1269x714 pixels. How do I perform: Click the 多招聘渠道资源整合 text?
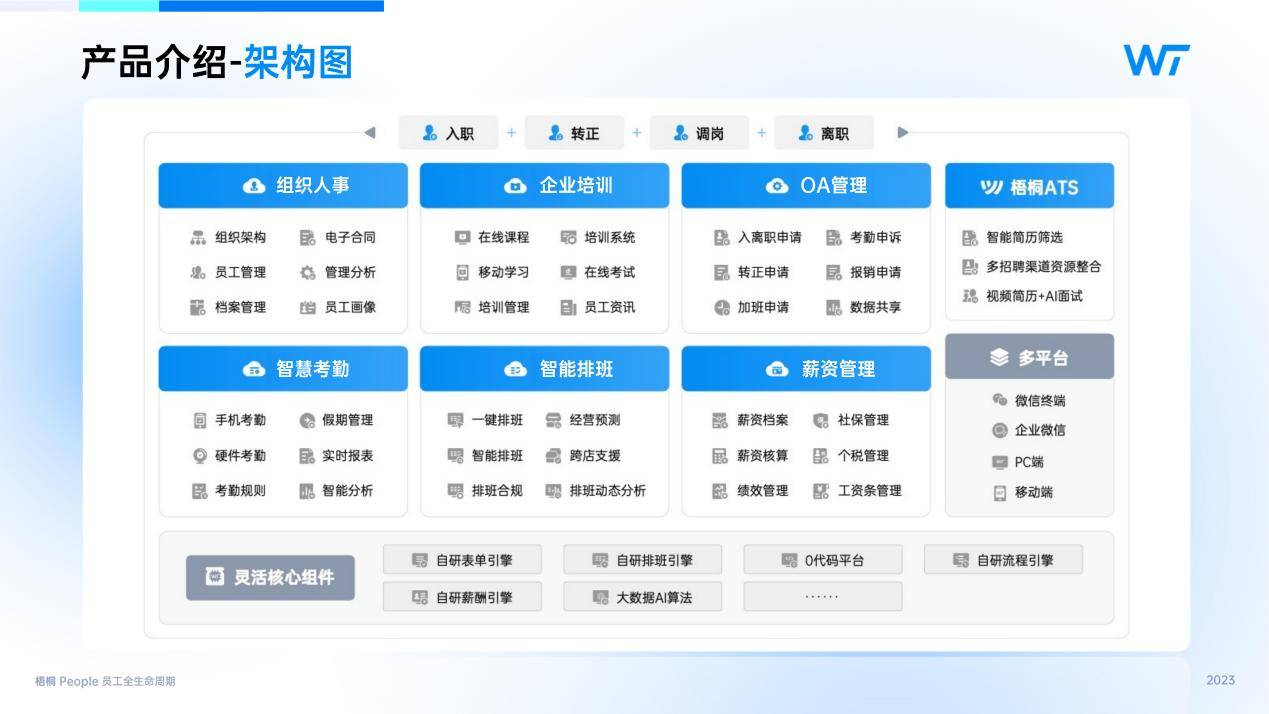[1043, 267]
